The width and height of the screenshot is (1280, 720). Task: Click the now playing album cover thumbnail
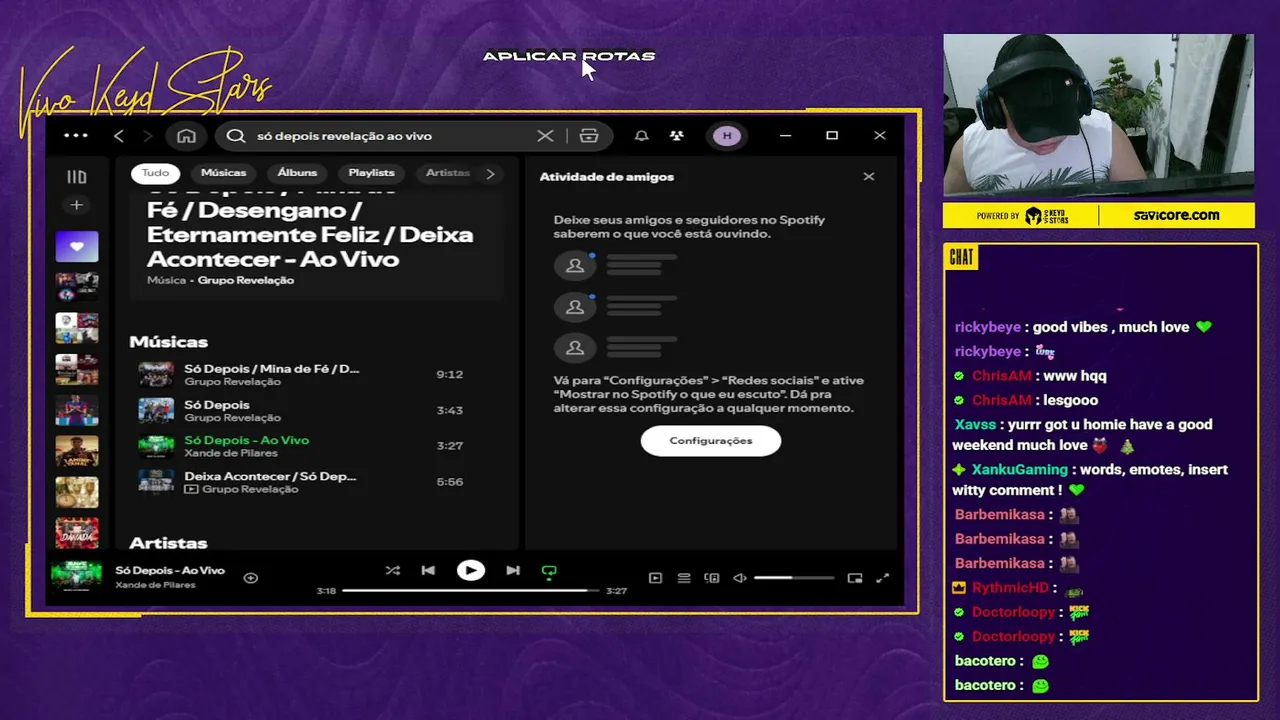point(77,577)
